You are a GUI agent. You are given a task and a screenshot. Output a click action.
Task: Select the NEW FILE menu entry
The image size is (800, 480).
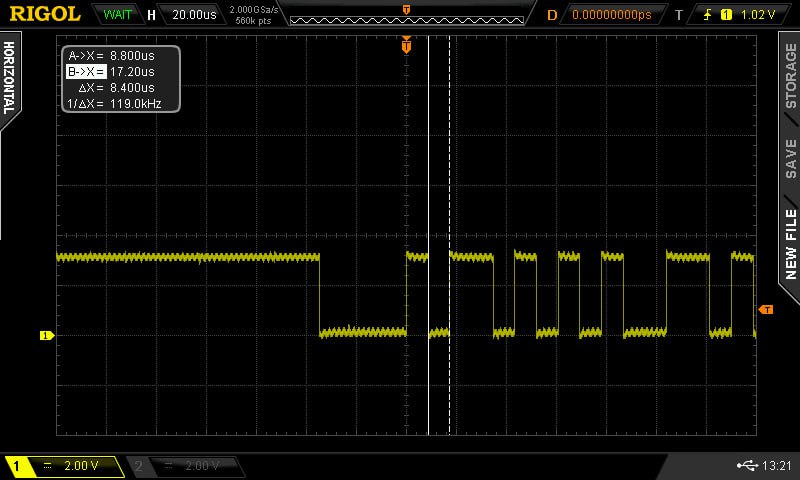[790, 245]
